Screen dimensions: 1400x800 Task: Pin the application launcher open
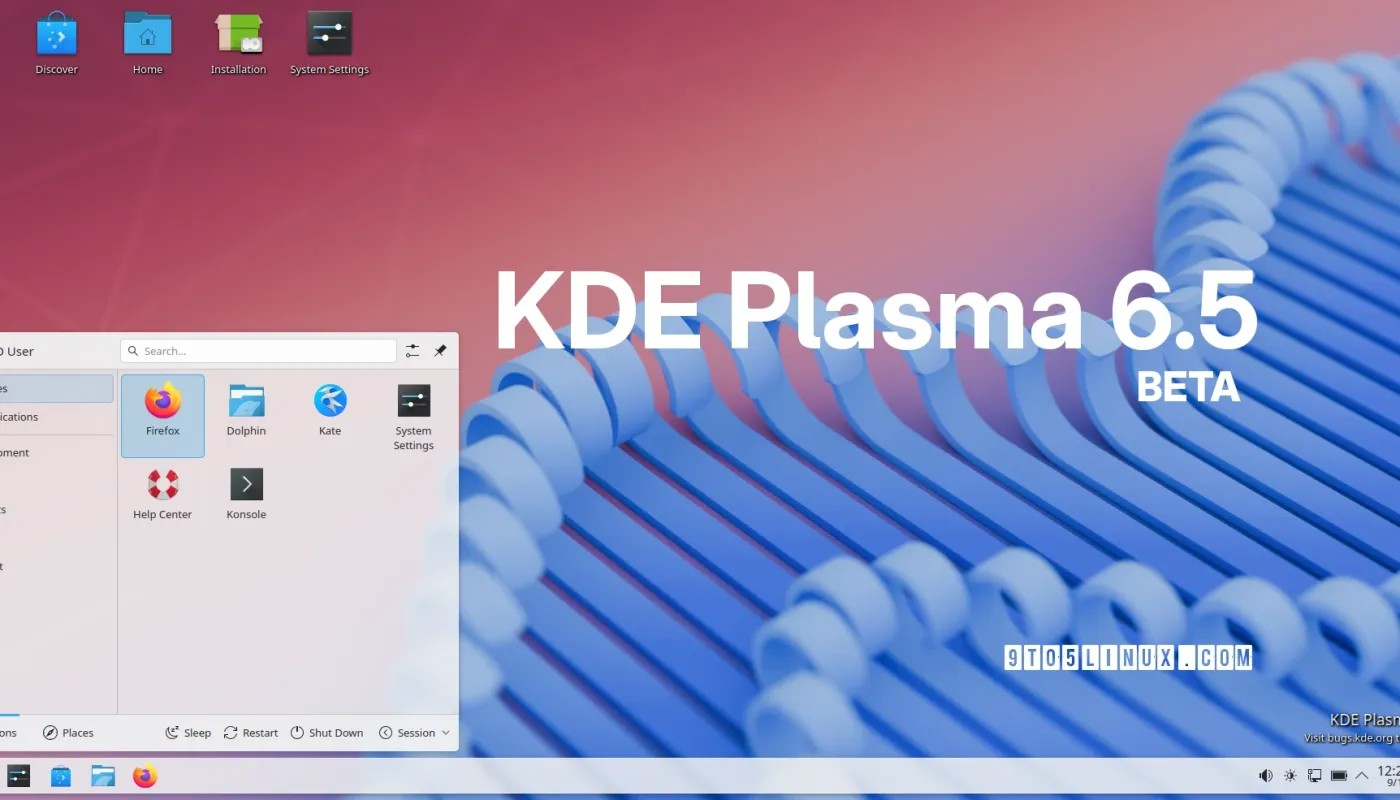coord(440,351)
